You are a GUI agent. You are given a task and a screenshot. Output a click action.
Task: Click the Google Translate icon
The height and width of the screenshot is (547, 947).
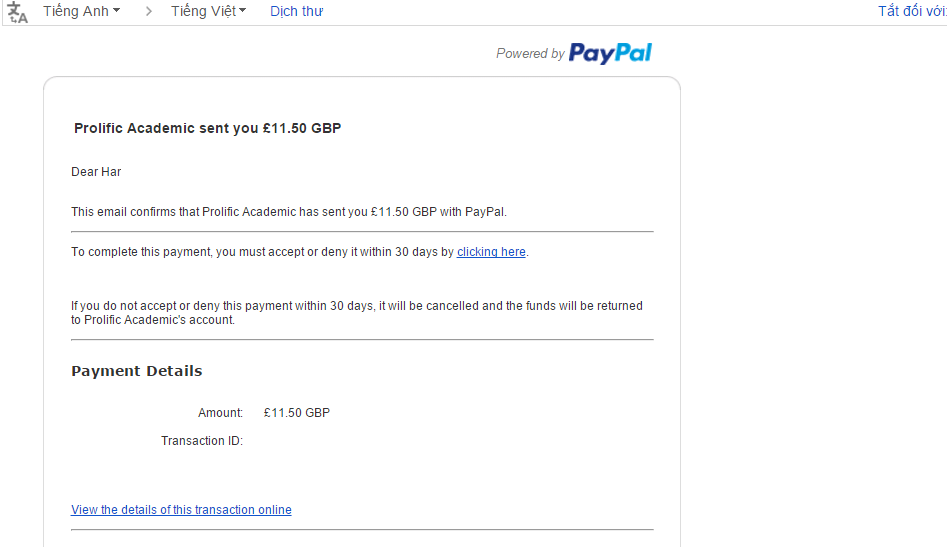pos(18,12)
